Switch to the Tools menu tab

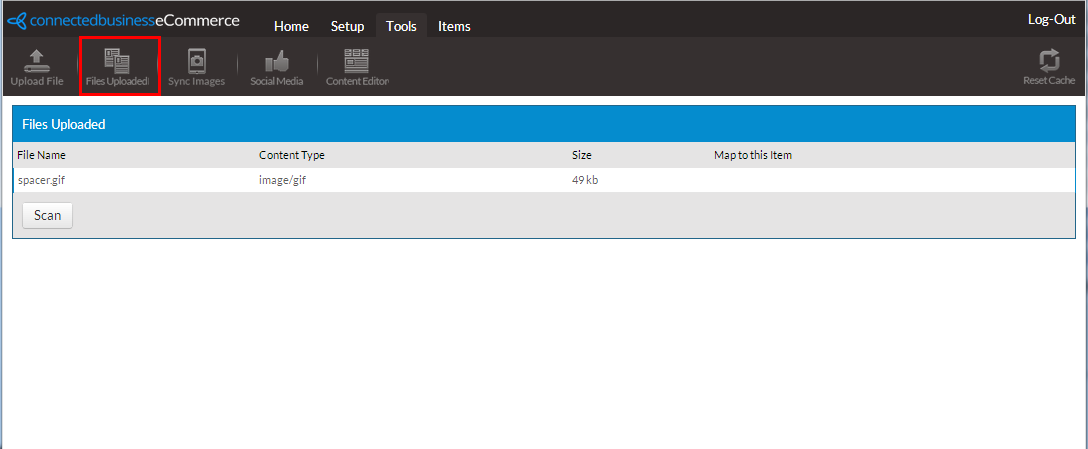tap(401, 26)
